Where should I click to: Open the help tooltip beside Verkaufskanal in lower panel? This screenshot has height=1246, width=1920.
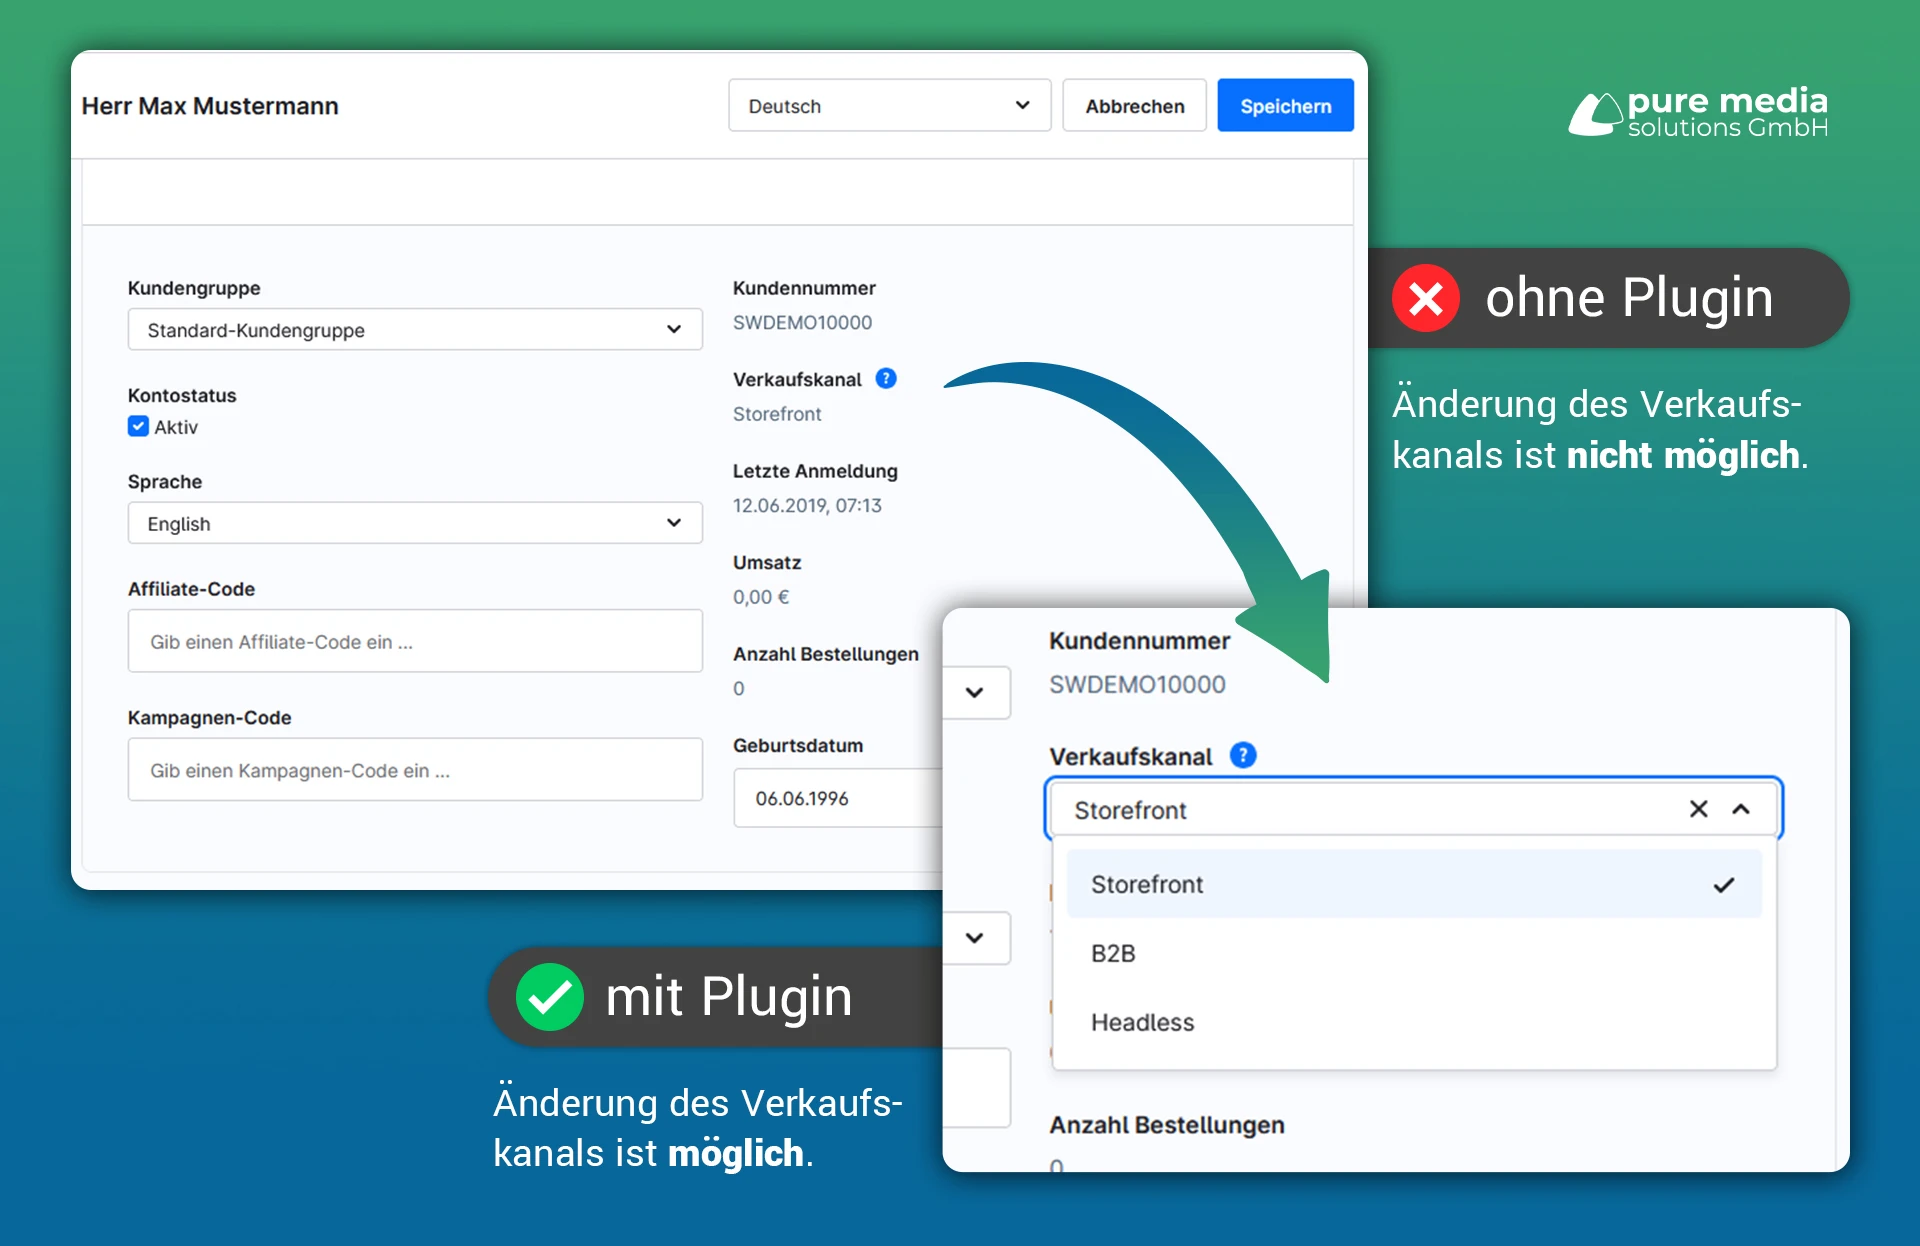1243,755
